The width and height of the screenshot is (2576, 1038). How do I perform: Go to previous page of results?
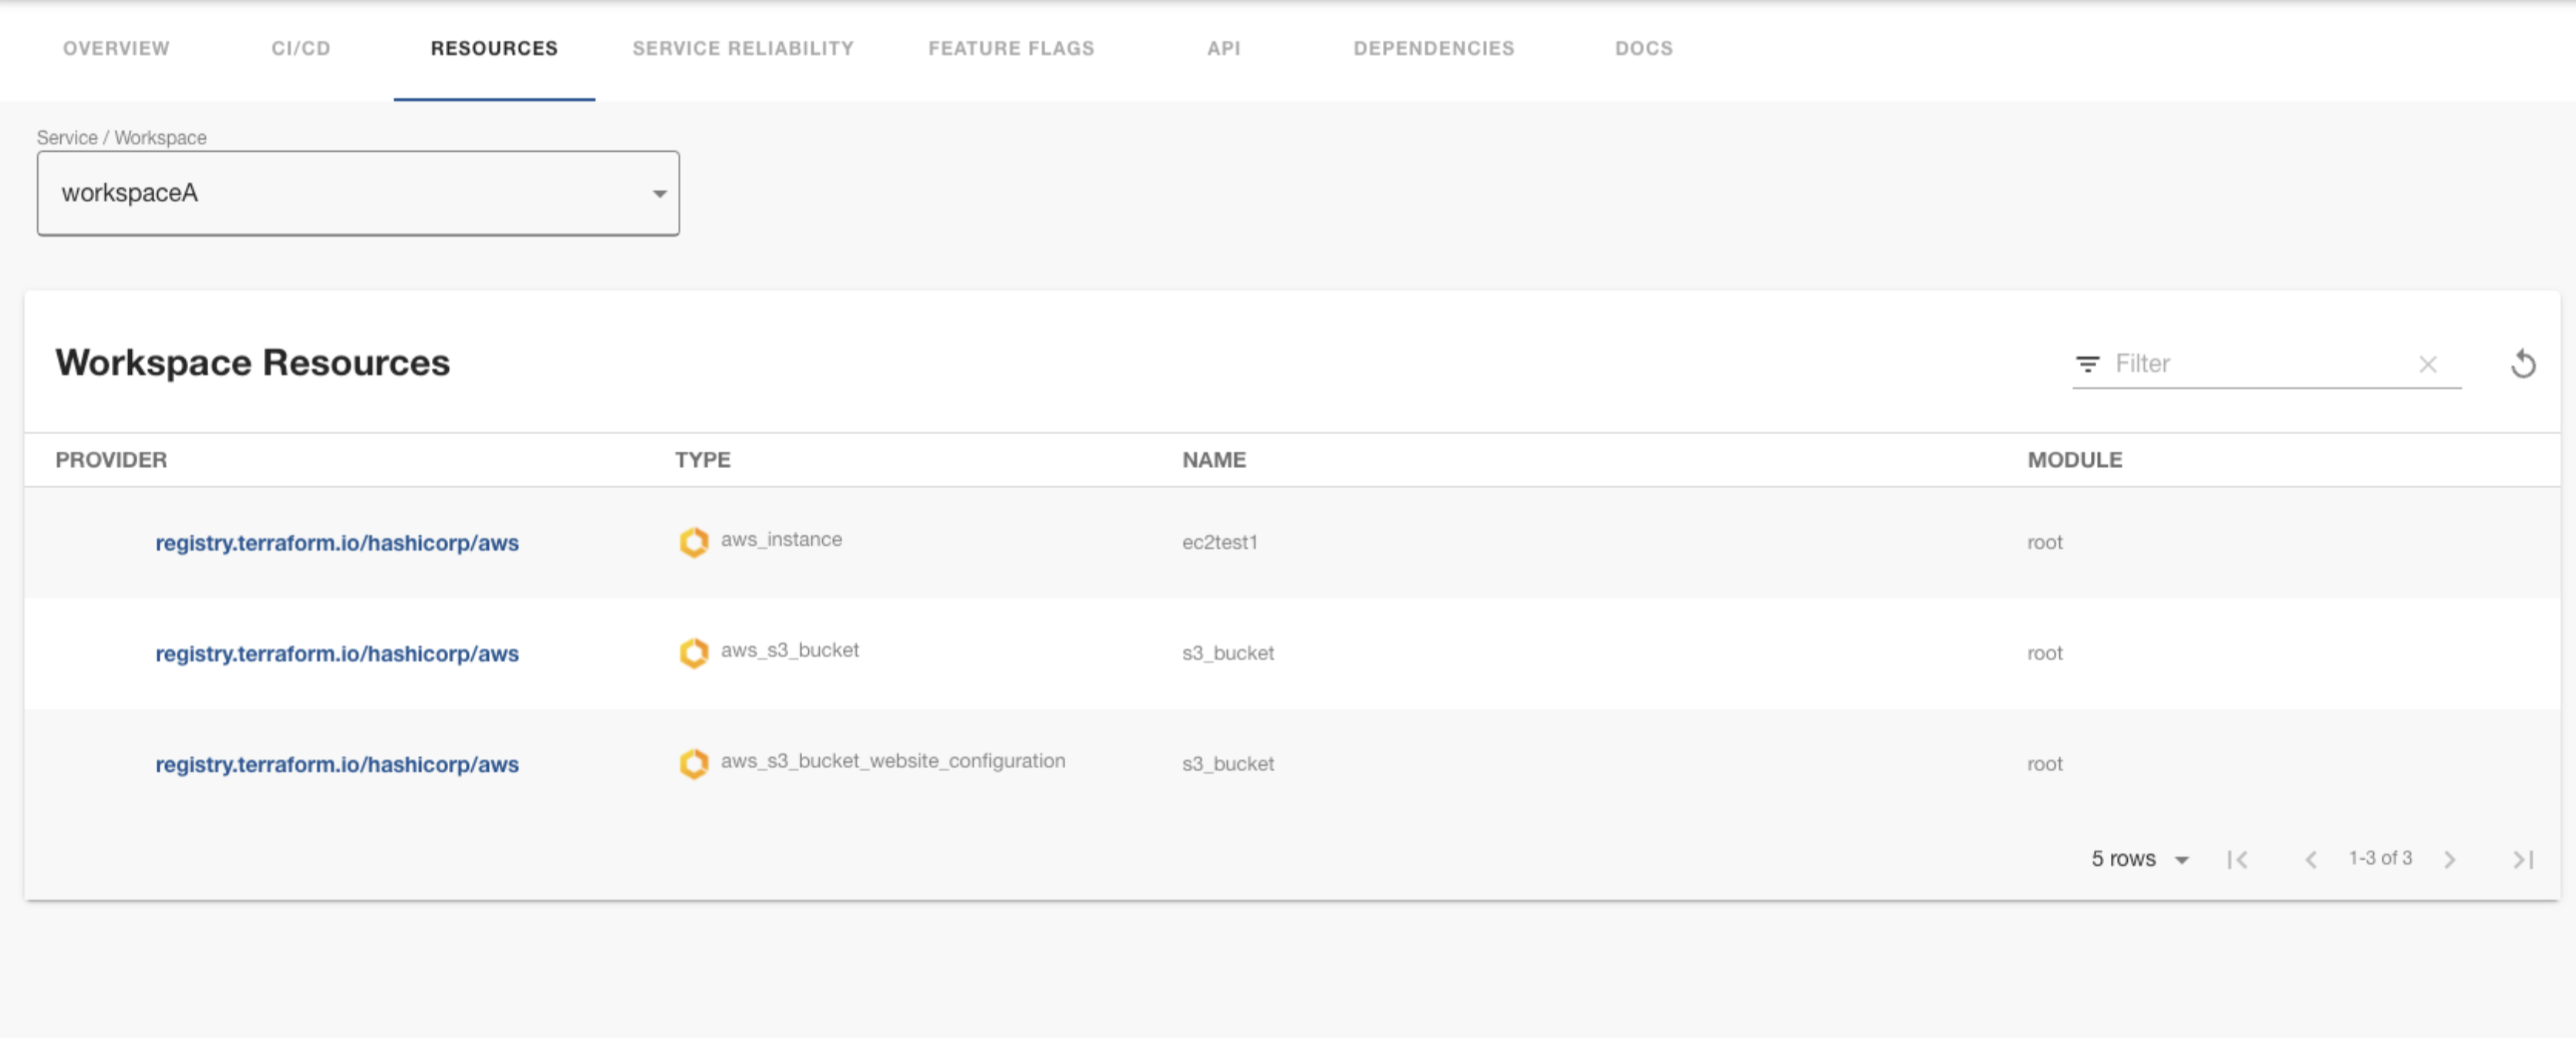(2310, 859)
